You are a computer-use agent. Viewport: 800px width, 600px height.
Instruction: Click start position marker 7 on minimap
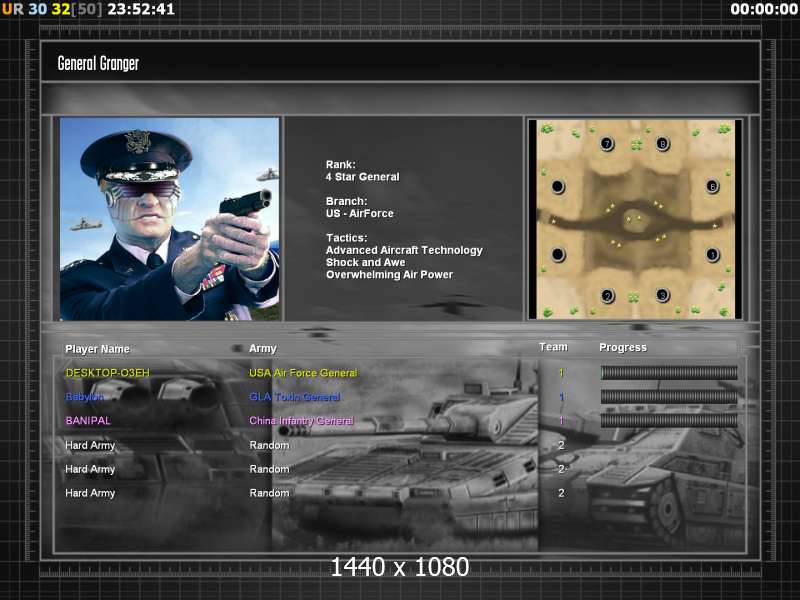(x=607, y=144)
